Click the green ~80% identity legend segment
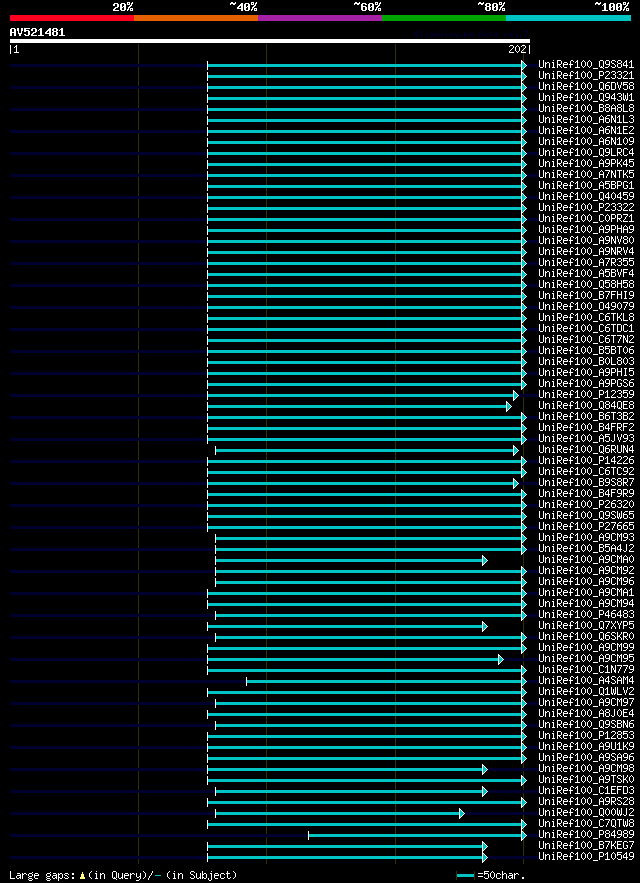This screenshot has height=883, width=640. pyautogui.click(x=444, y=18)
